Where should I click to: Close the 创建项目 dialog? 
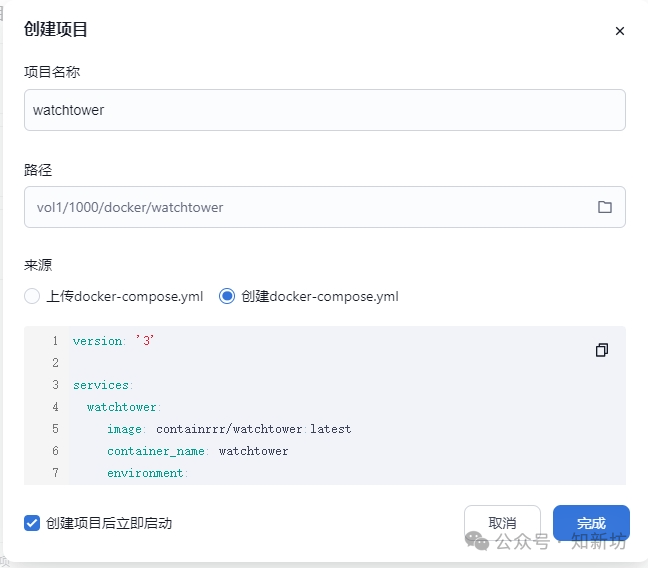[619, 31]
